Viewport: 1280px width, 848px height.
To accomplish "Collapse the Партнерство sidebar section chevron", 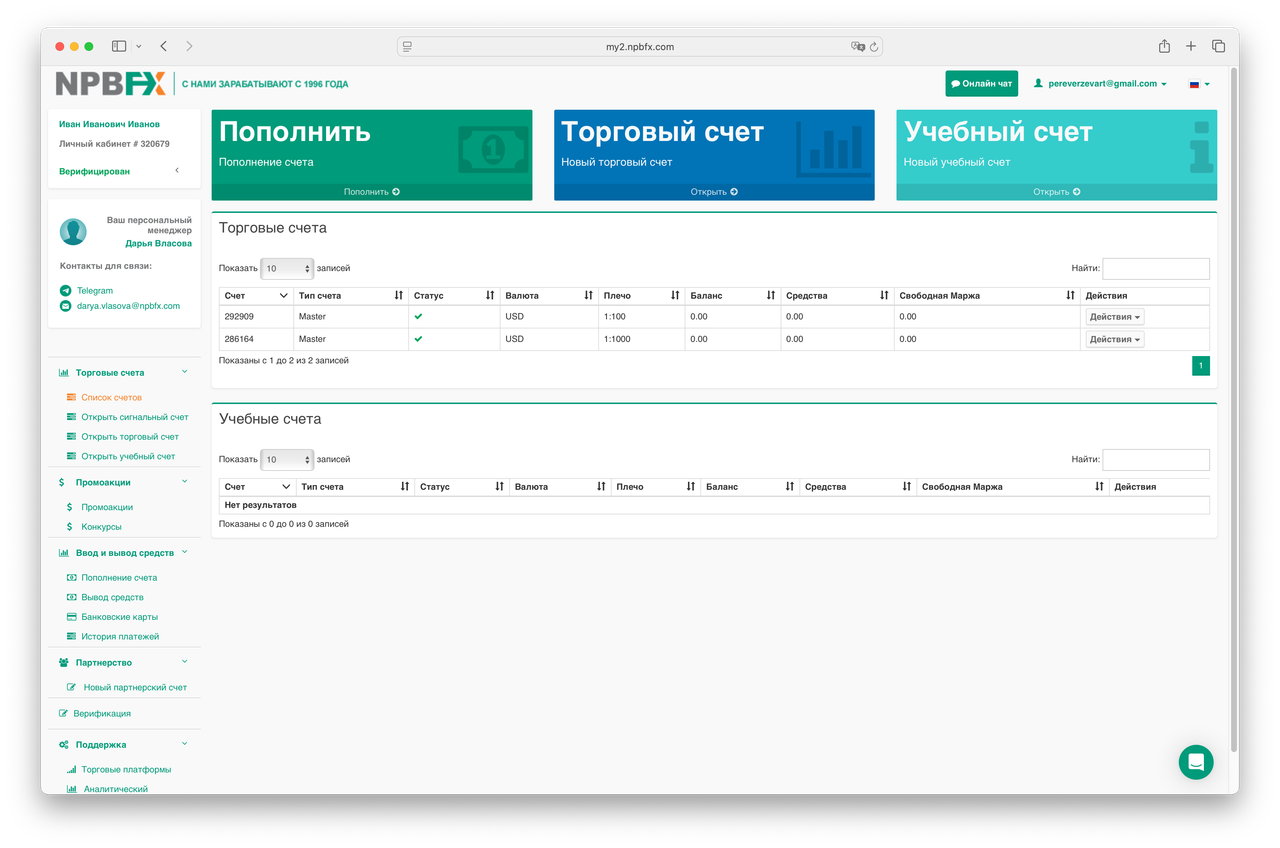I will click(x=184, y=662).
